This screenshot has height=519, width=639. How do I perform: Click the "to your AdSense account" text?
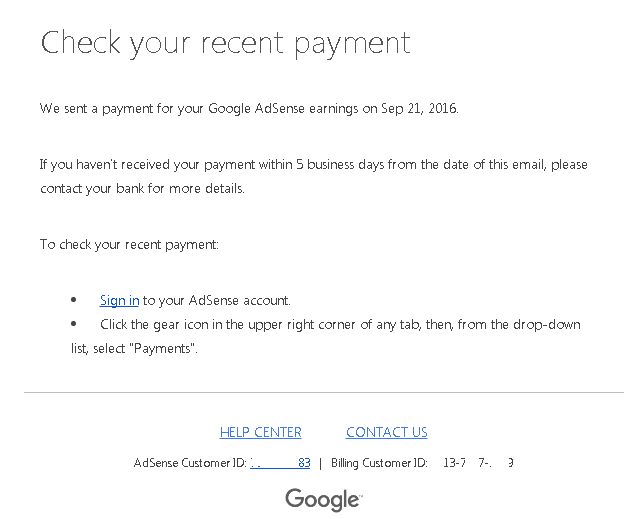(216, 300)
